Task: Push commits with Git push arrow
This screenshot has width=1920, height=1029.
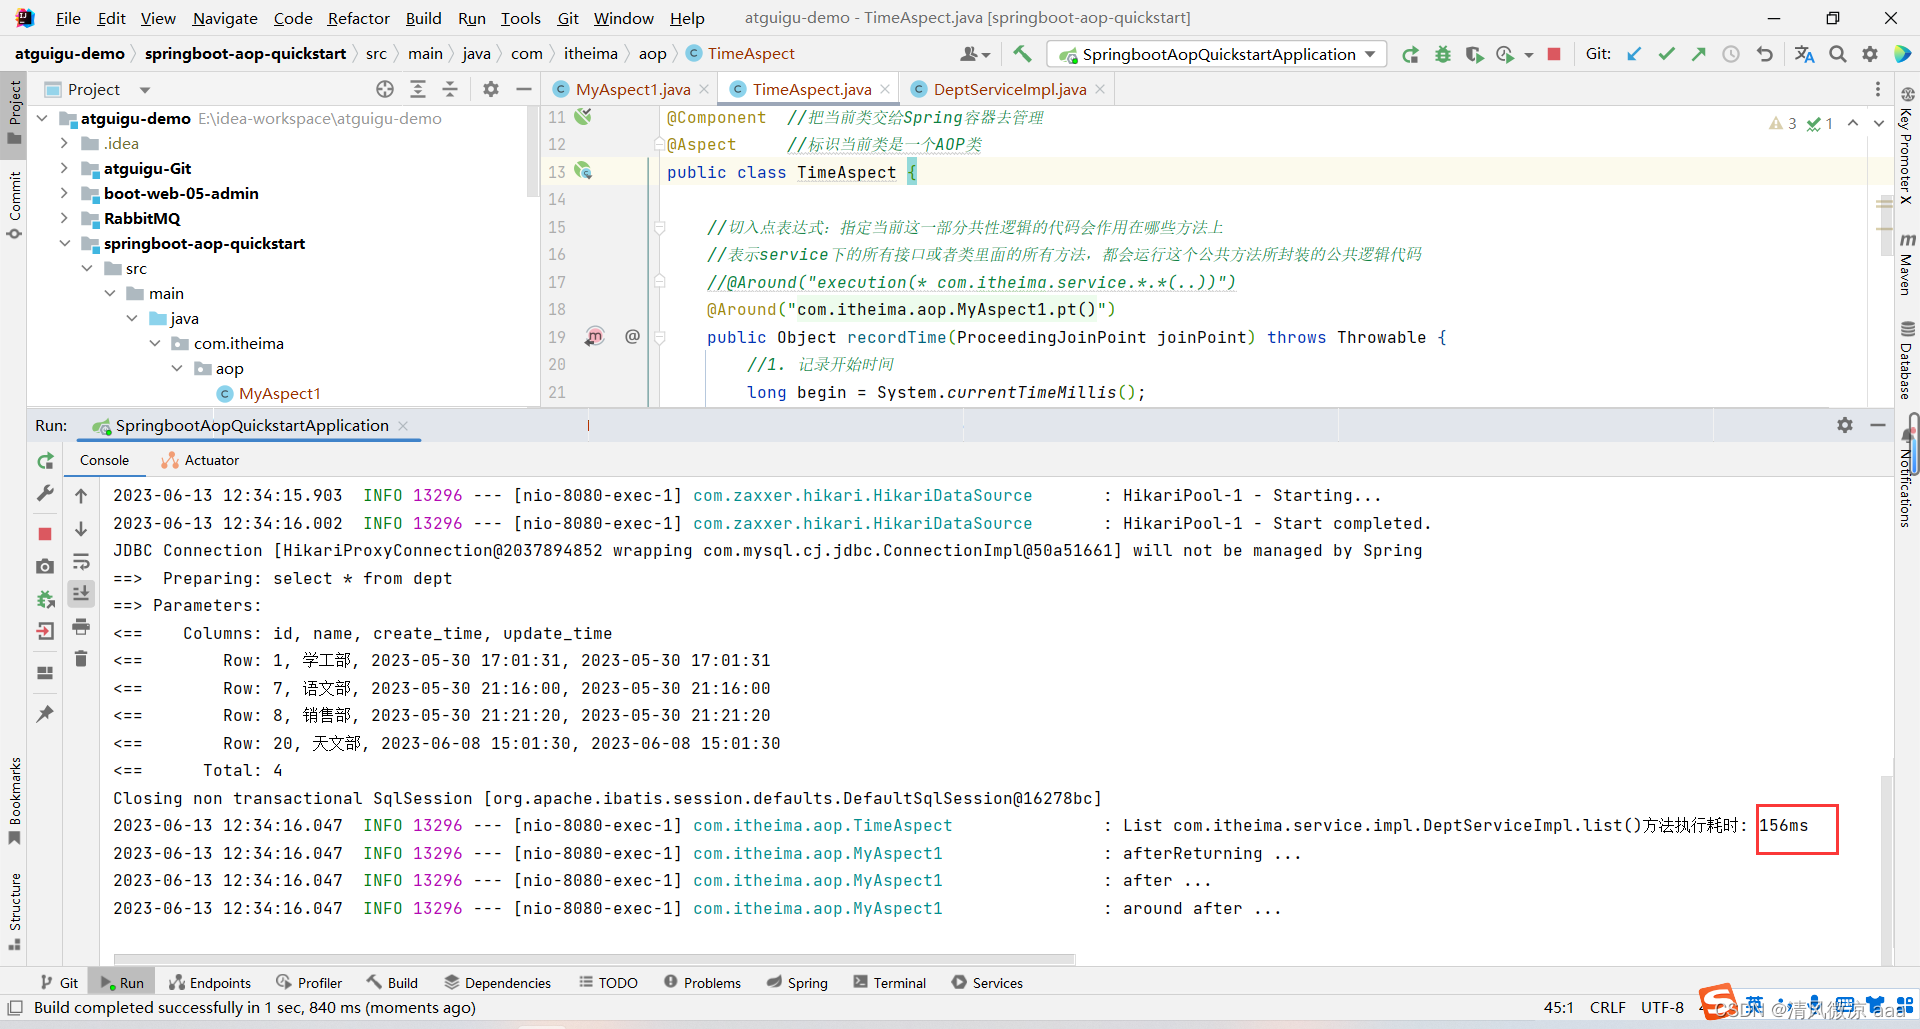Action: [x=1698, y=54]
